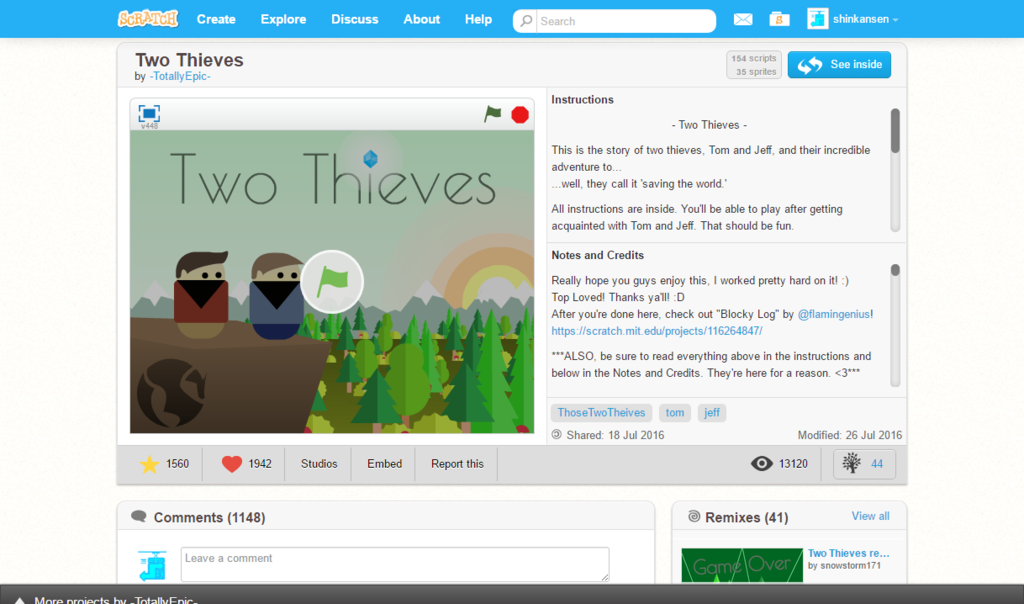Click the eye icon next to the view count
Image resolution: width=1024 pixels, height=604 pixels.
coord(762,463)
